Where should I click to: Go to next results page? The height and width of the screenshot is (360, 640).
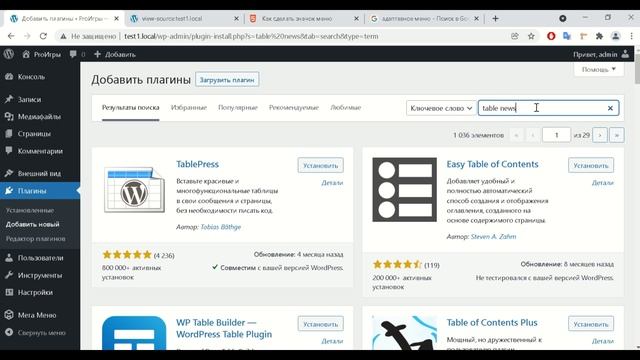coord(600,135)
